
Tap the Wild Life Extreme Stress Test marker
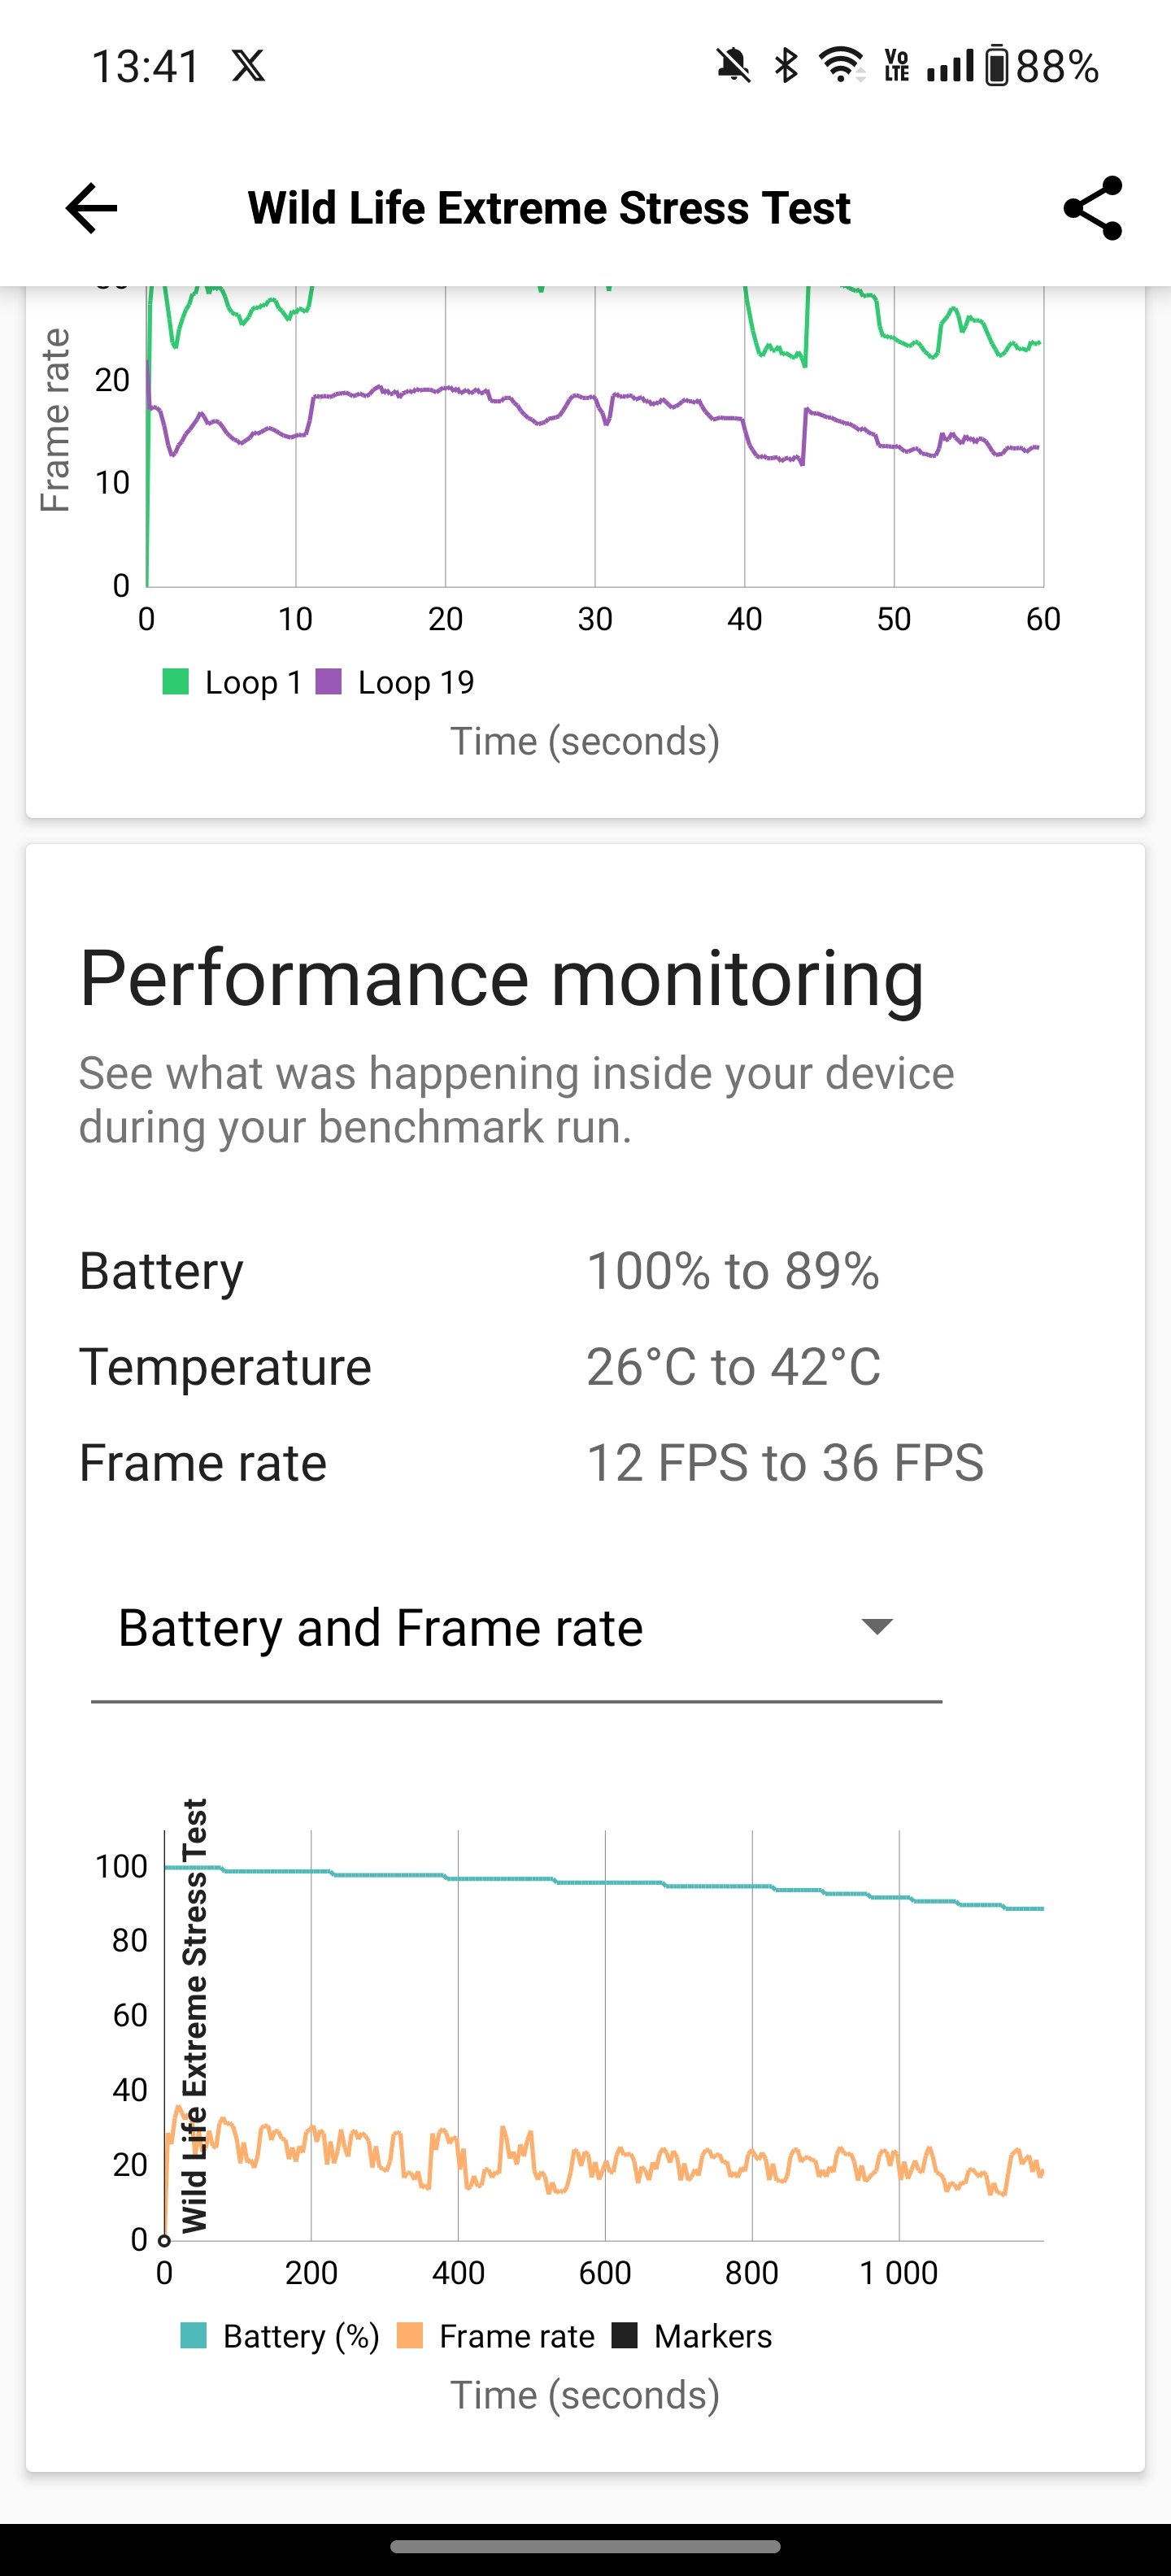pyautogui.click(x=194, y=2015)
